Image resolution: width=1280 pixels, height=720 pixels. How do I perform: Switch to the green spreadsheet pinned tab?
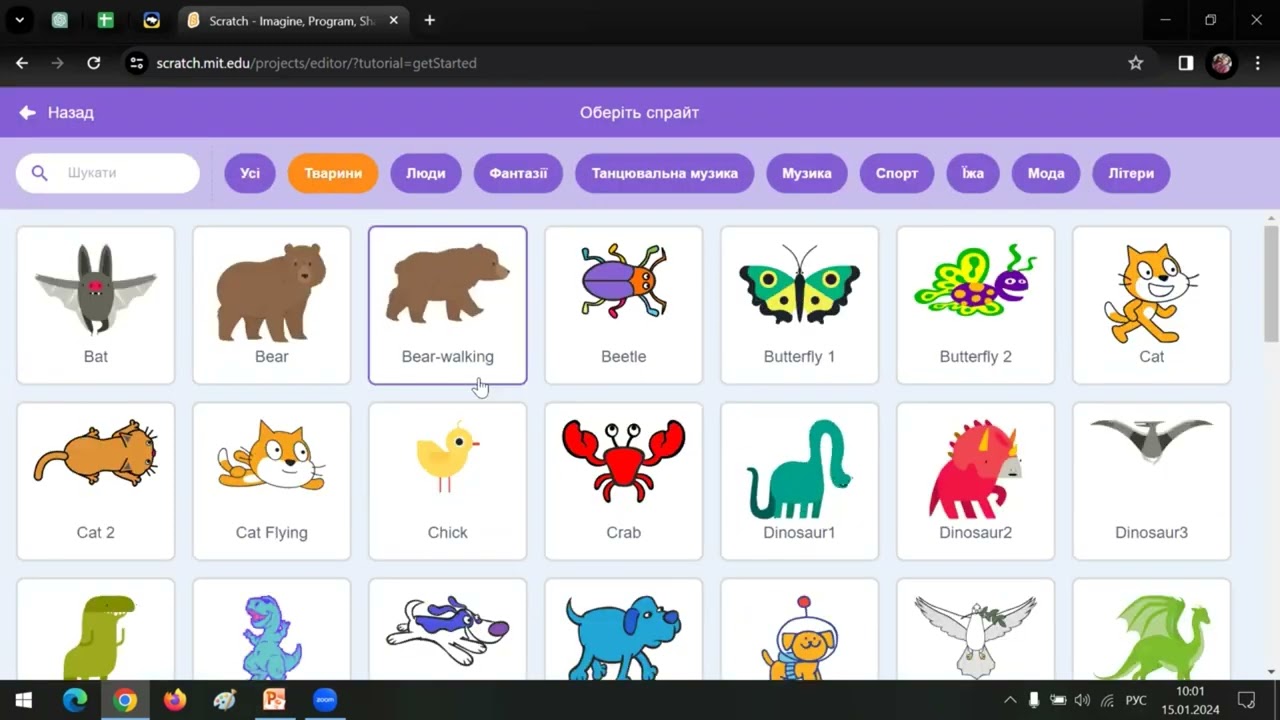click(105, 20)
